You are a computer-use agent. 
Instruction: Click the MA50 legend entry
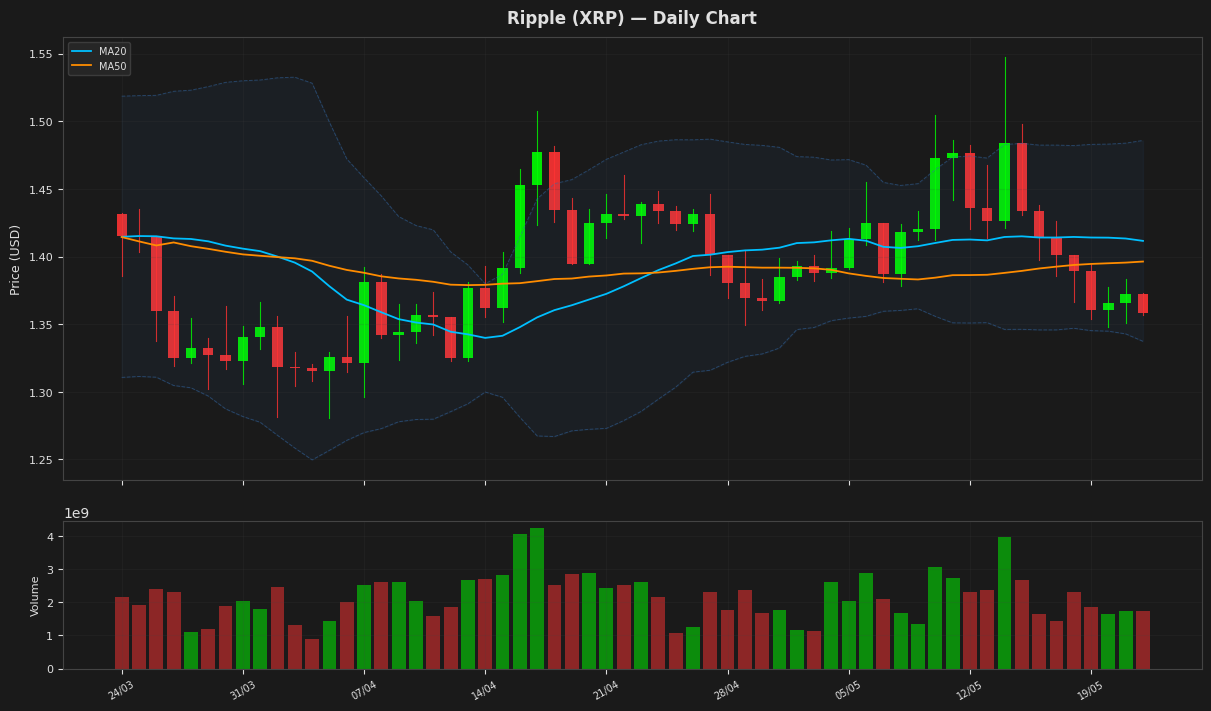click(x=98, y=66)
